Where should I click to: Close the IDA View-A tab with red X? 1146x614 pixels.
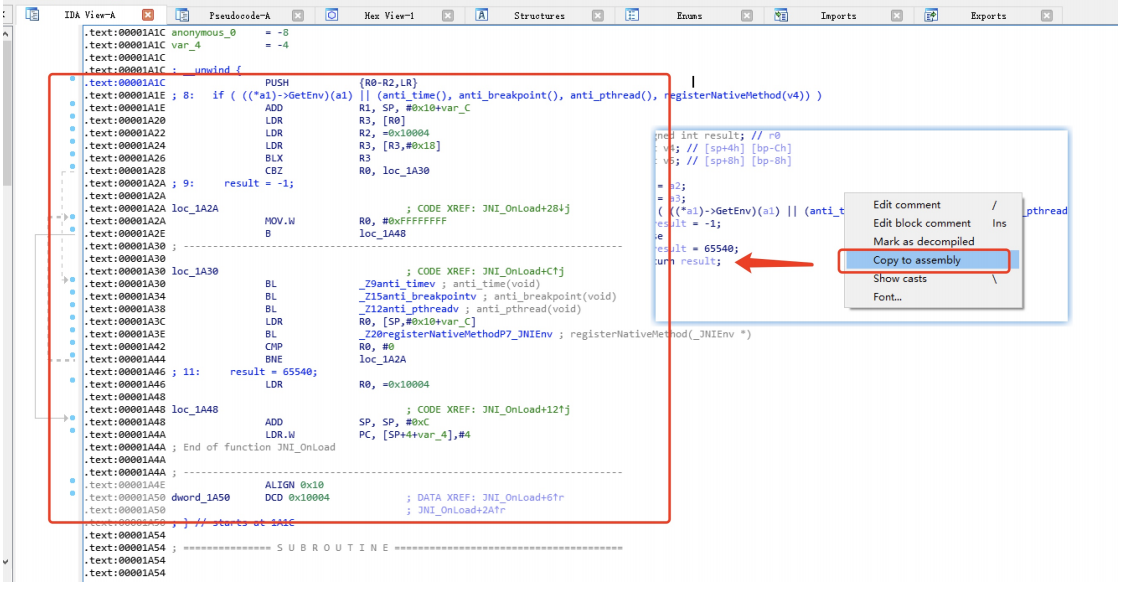point(148,15)
